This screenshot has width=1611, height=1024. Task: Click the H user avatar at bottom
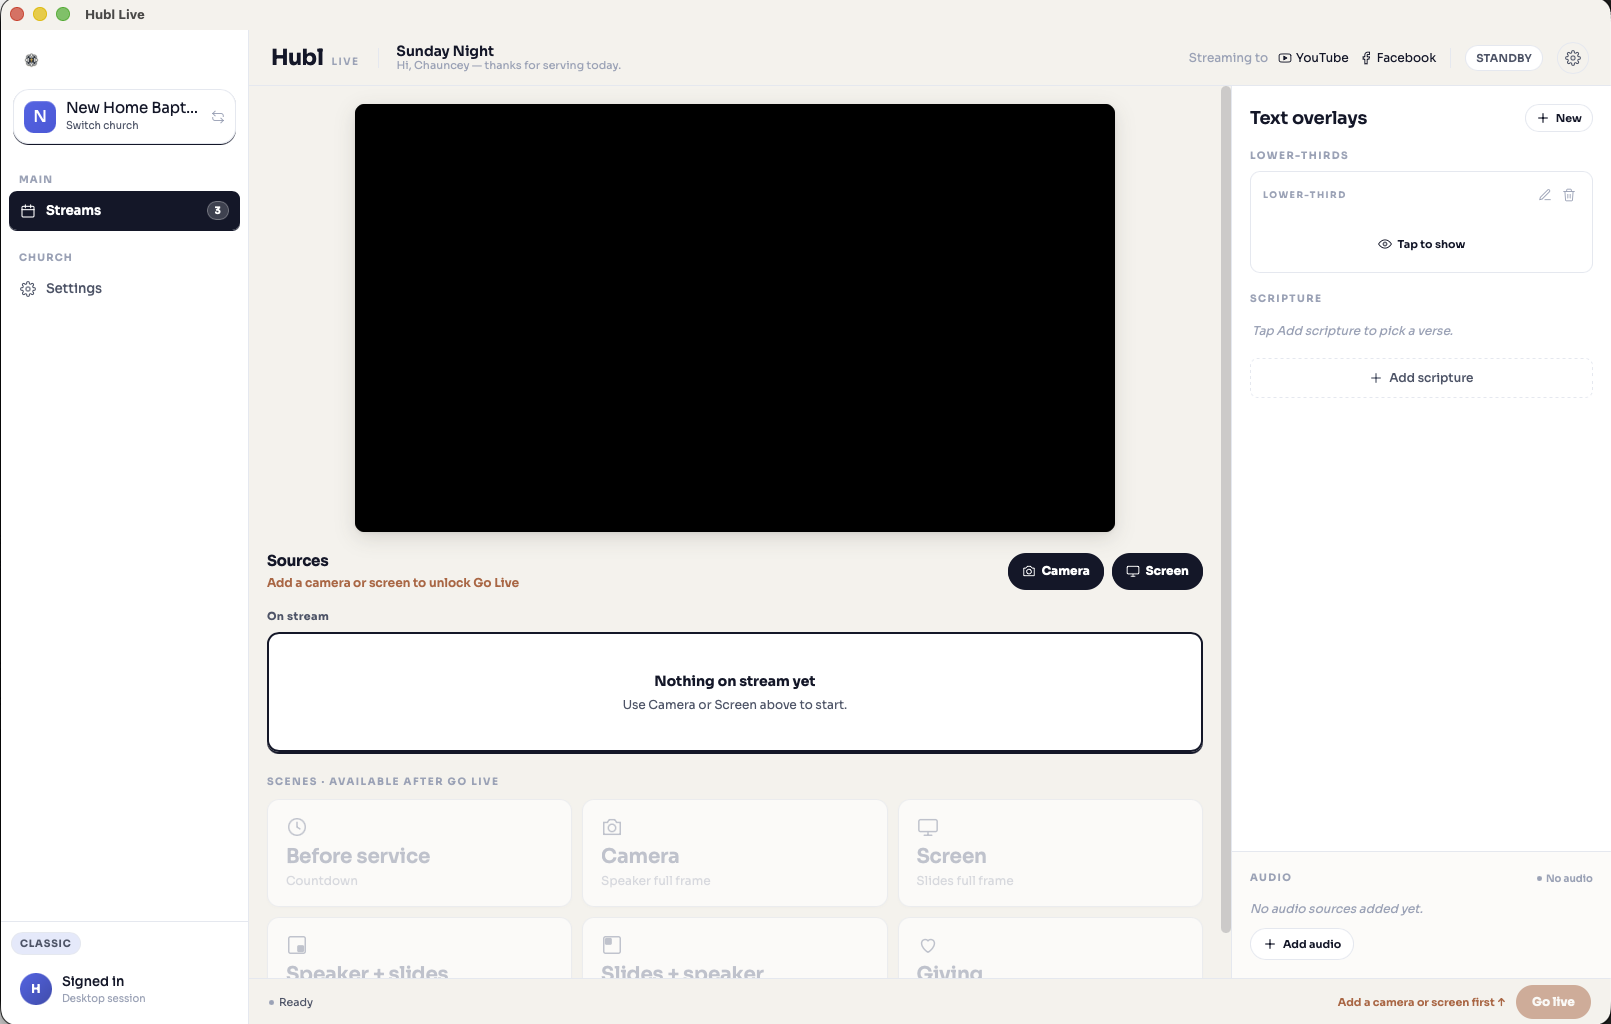point(36,989)
